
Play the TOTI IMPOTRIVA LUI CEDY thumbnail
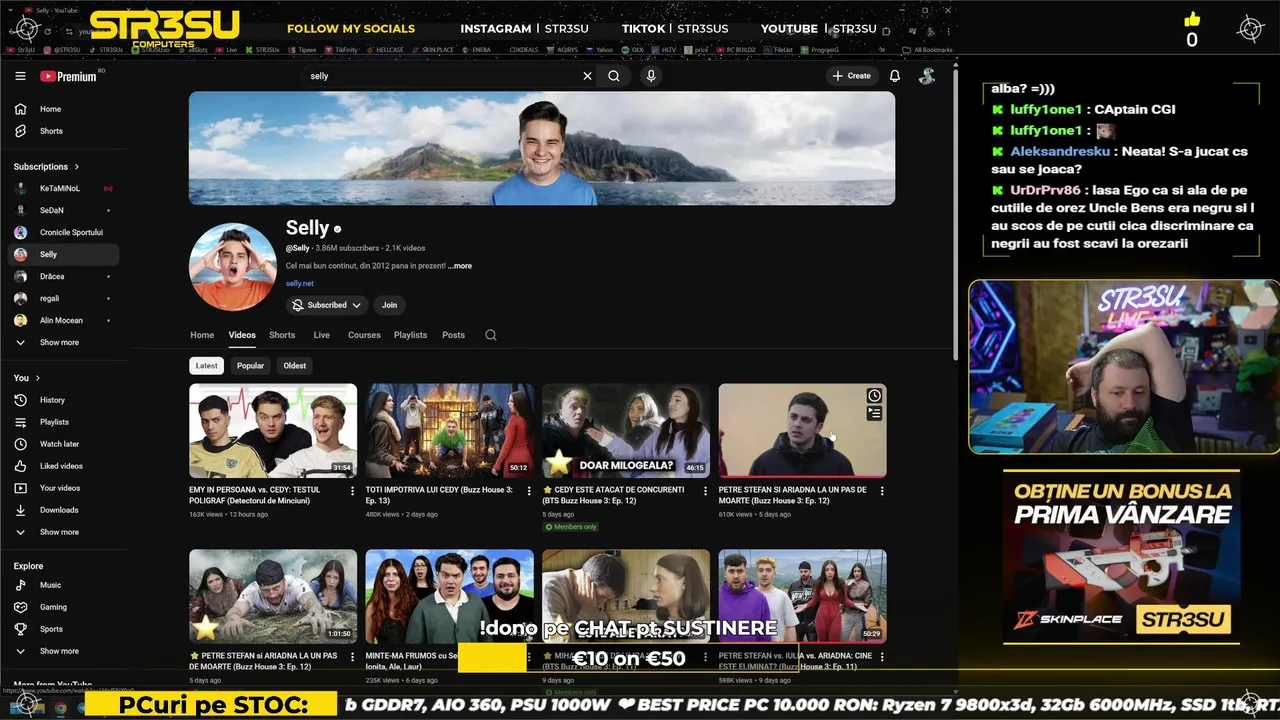[x=449, y=431]
